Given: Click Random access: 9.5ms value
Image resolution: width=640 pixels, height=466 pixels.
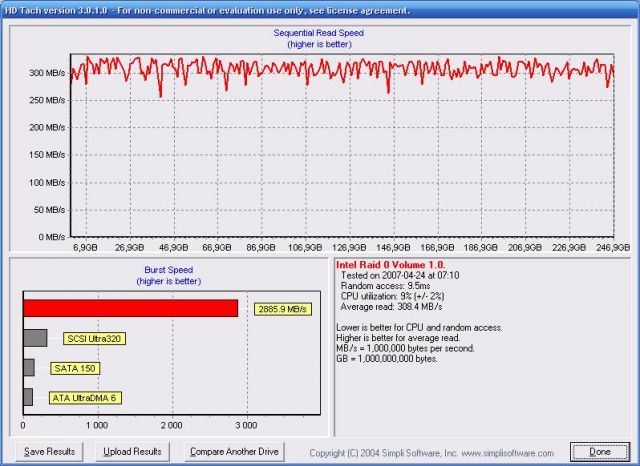Looking at the screenshot, I should [x=385, y=286].
